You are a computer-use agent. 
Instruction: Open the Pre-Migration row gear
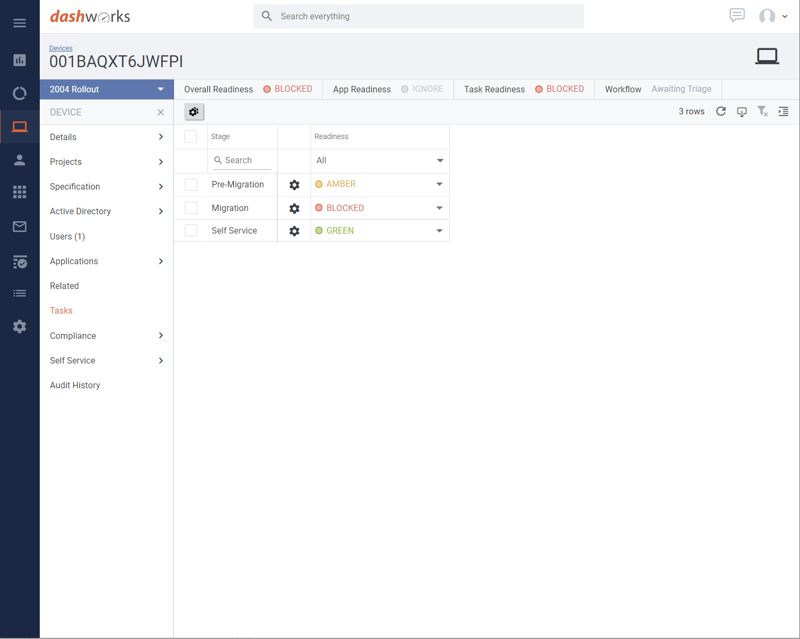coord(294,185)
